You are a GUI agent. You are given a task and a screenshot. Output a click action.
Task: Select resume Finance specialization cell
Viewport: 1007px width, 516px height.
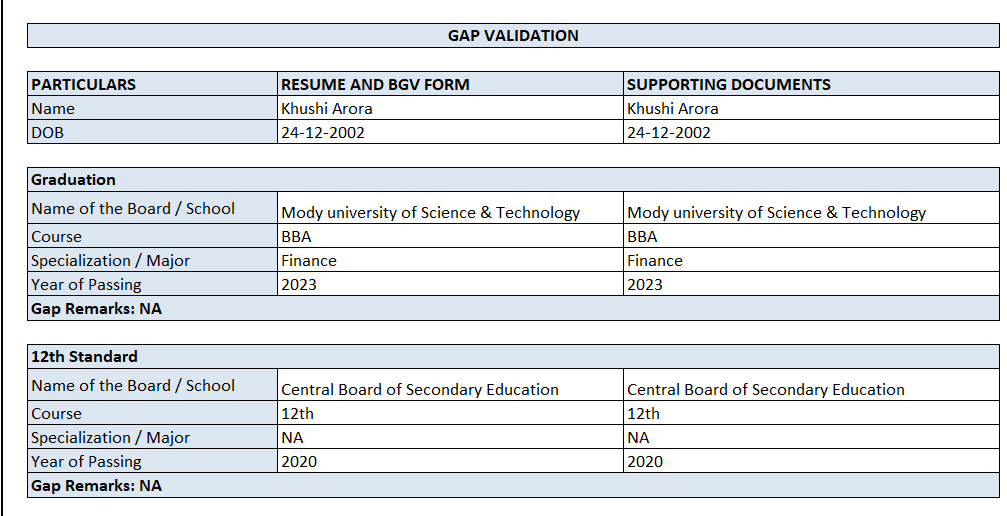(x=450, y=261)
